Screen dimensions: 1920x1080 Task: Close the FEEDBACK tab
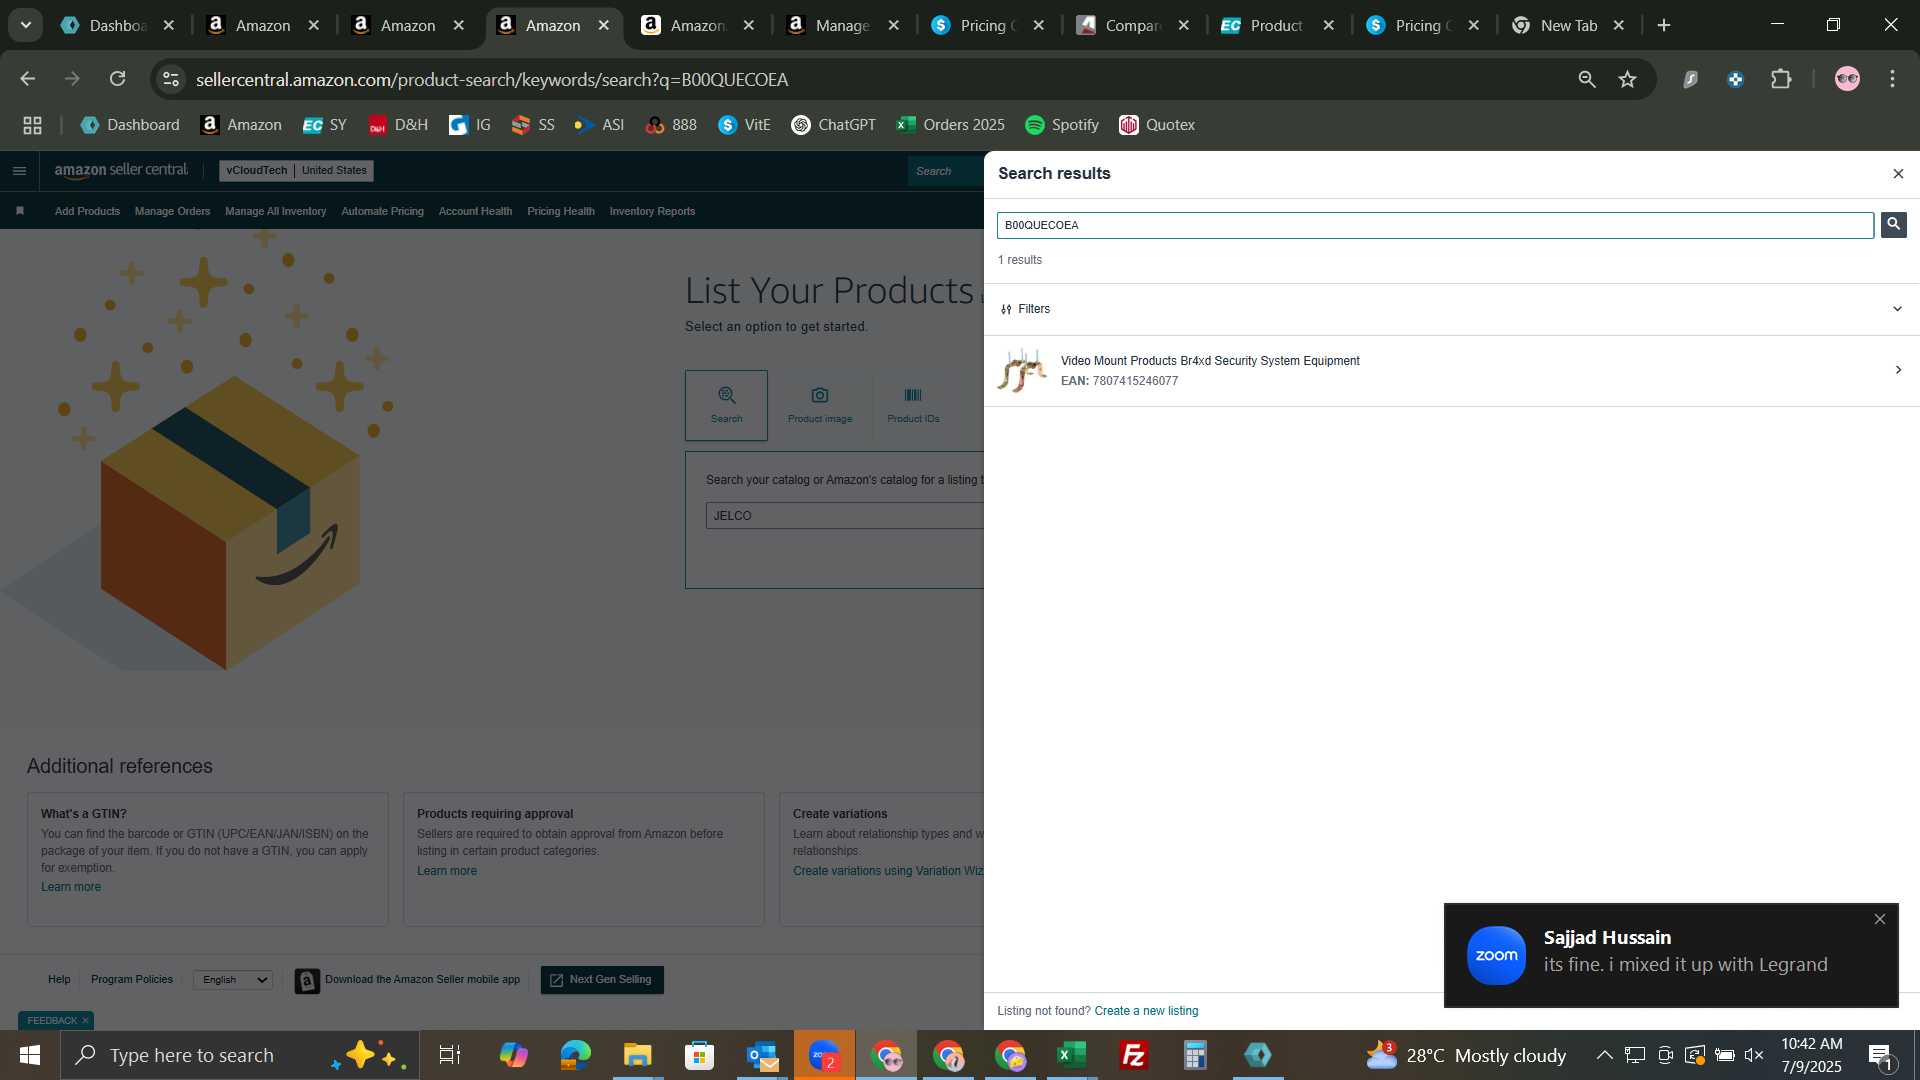tap(85, 1021)
